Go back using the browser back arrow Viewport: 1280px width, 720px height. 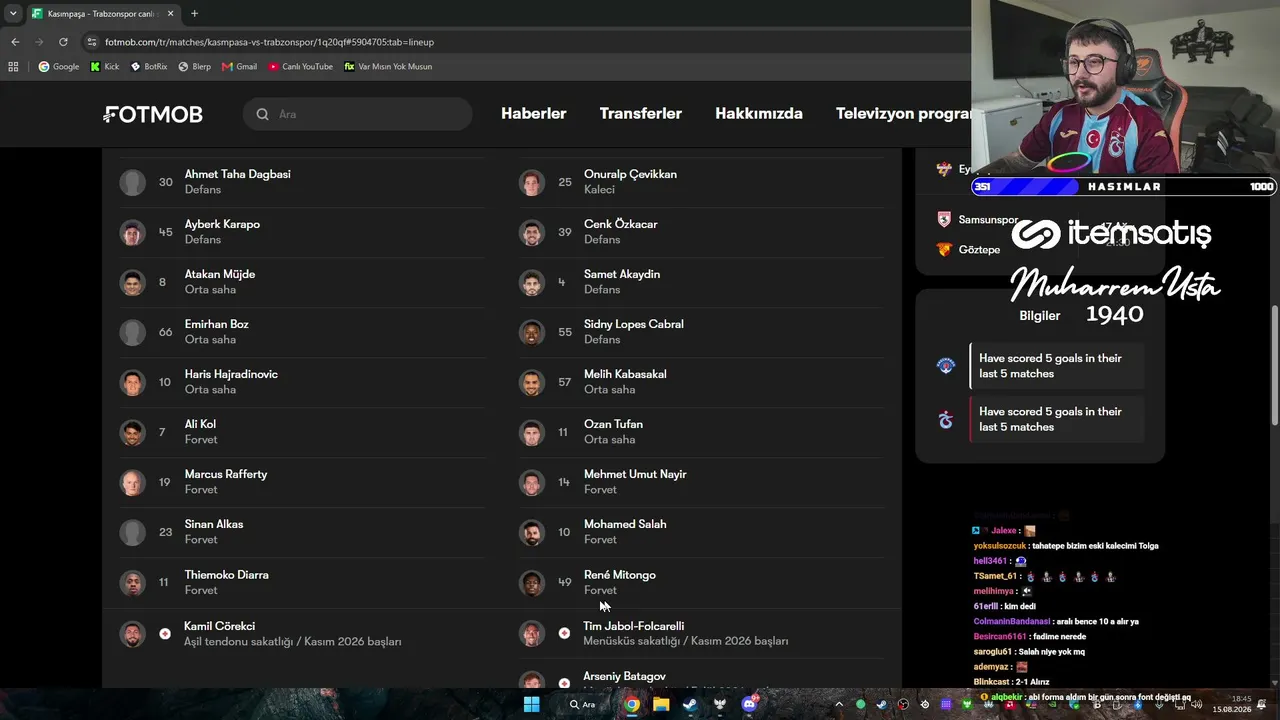pyautogui.click(x=15, y=42)
